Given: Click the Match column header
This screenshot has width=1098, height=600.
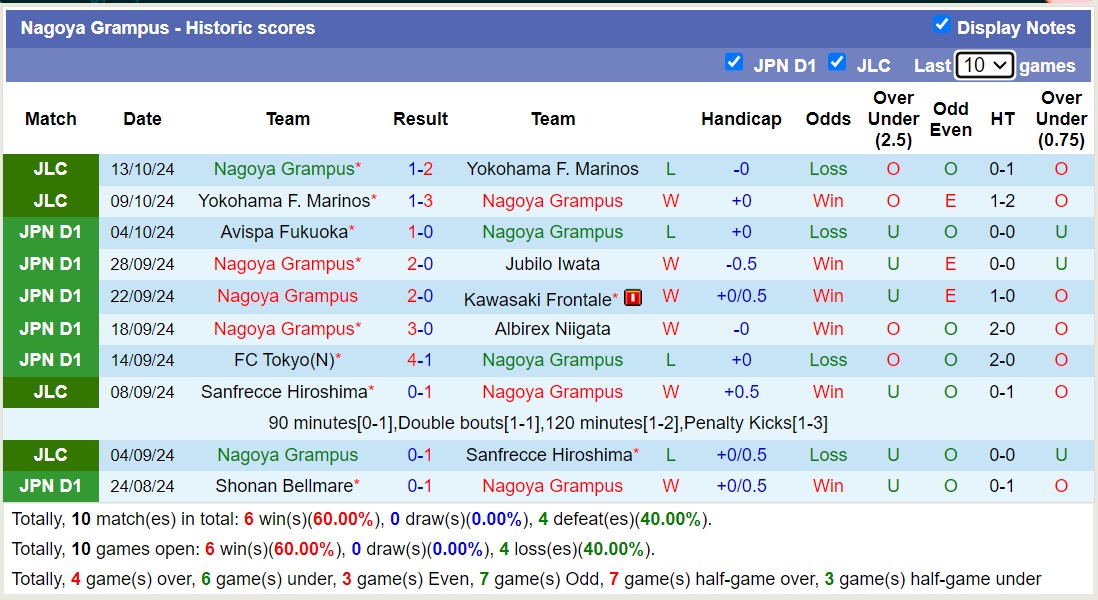Looking at the screenshot, I should pos(50,118).
